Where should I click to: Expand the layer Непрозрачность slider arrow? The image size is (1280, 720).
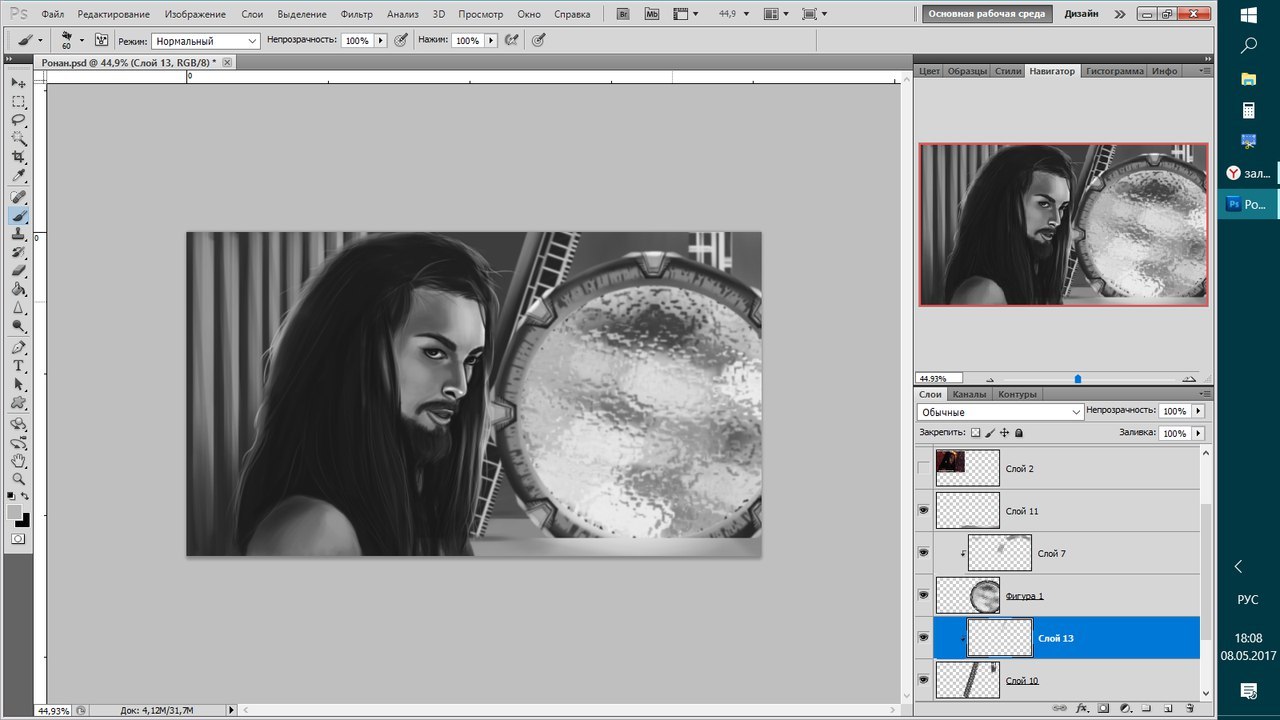(x=1198, y=411)
